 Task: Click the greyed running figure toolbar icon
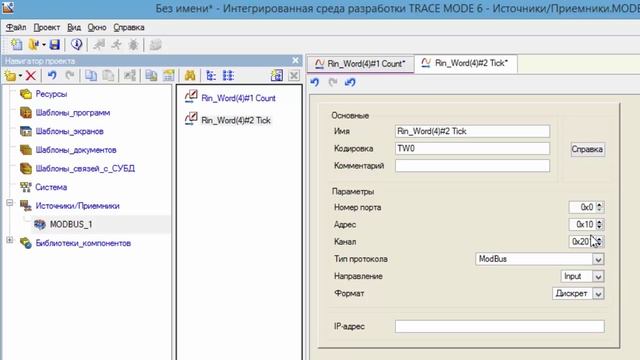pos(116,44)
